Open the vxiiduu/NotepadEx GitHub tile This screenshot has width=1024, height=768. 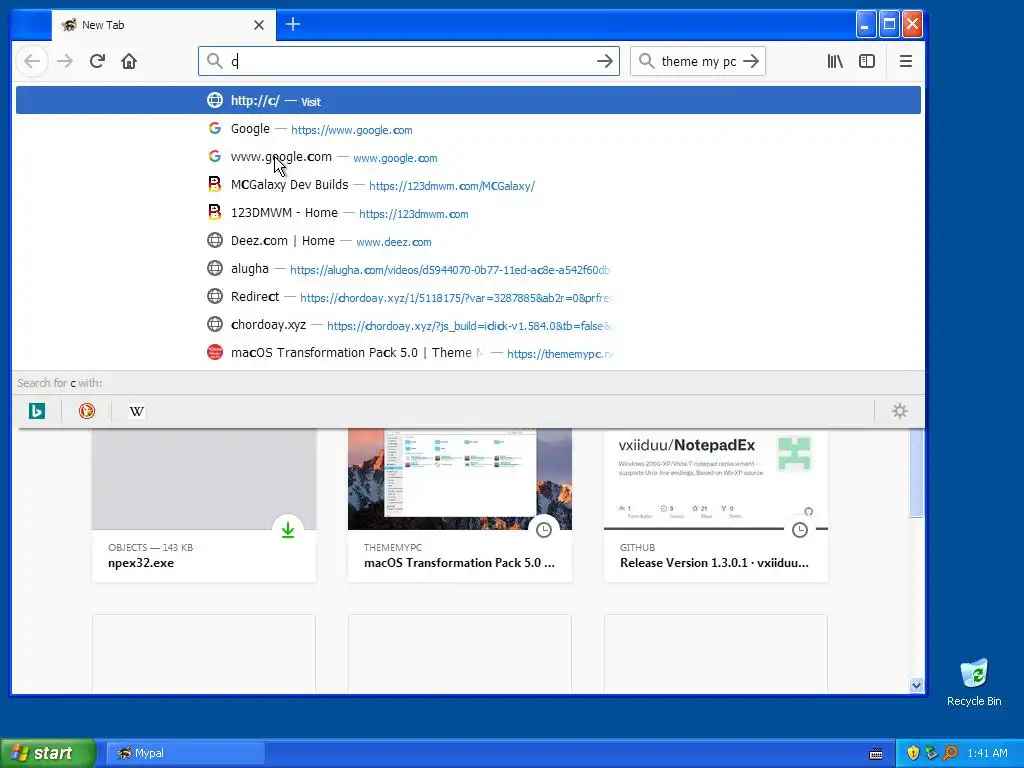pos(716,505)
